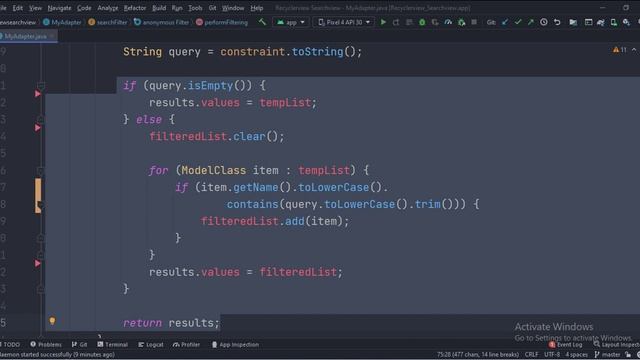
Task: Click MyAdapter in the navigation breadcrumb
Action: [x=62, y=22]
